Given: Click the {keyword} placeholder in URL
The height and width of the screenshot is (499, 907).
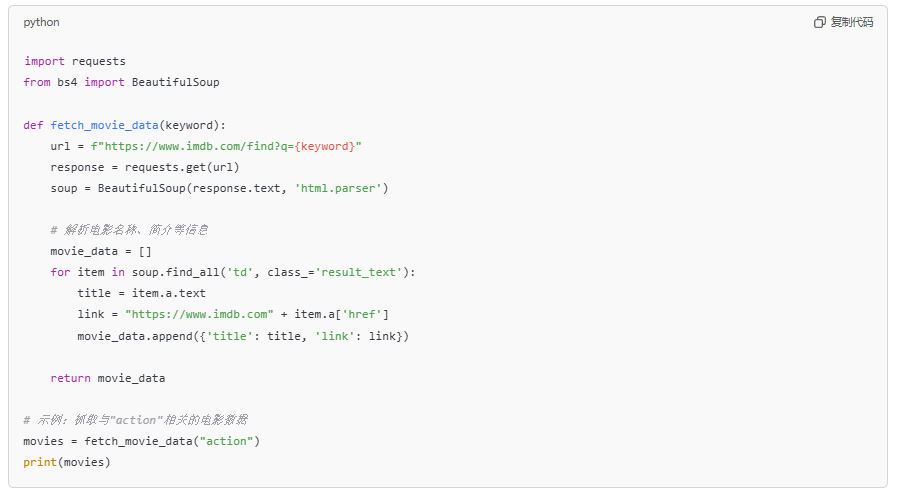Looking at the screenshot, I should pyautogui.click(x=325, y=146).
